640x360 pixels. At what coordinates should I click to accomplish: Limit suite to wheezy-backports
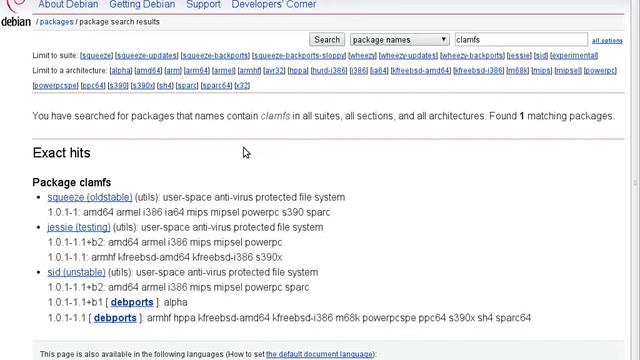tap(472, 56)
